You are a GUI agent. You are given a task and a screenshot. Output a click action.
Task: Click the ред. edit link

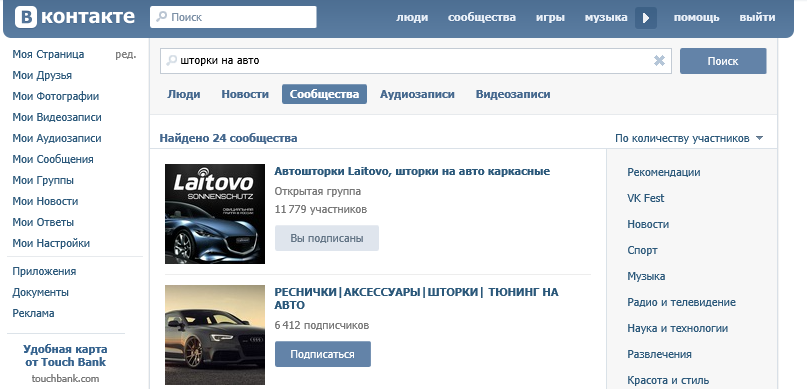tap(126, 55)
